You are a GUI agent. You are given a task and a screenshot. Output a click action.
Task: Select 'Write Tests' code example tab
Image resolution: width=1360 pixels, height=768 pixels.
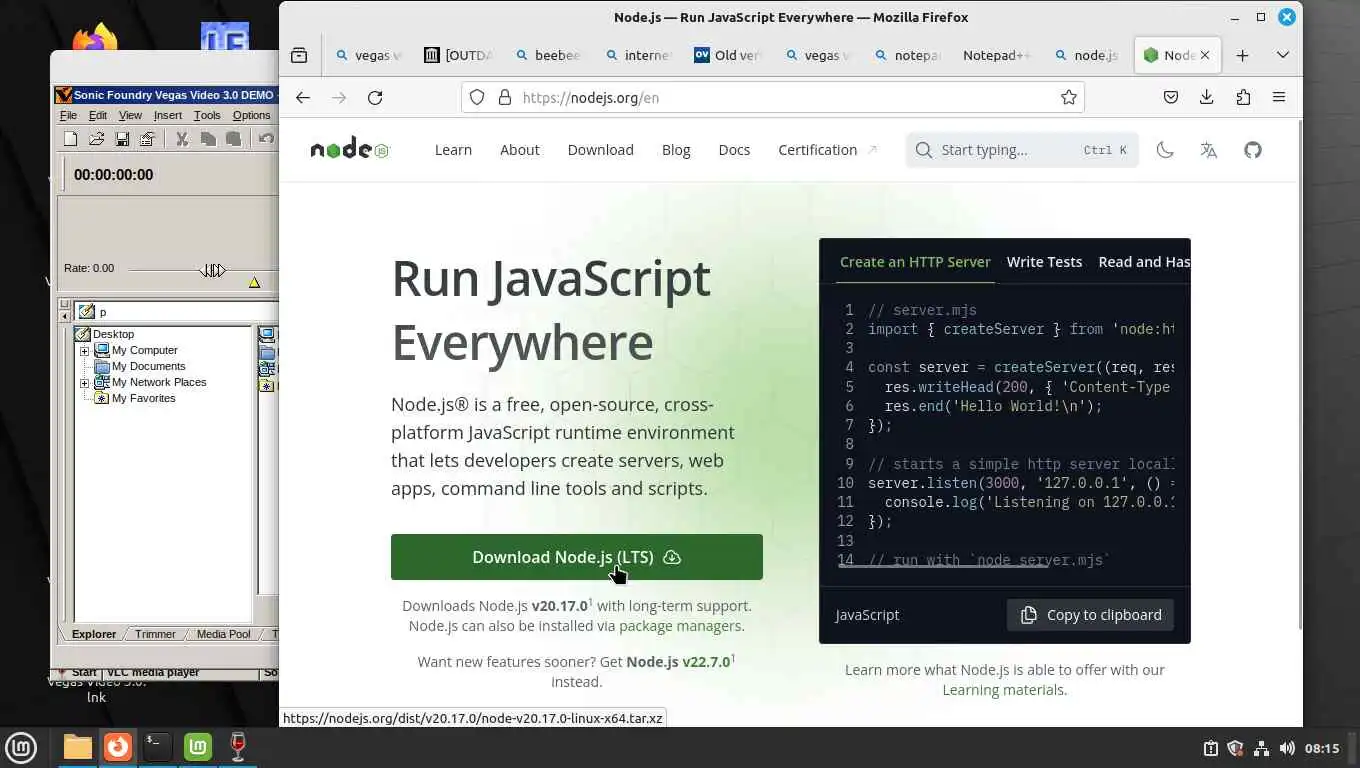[x=1044, y=262]
